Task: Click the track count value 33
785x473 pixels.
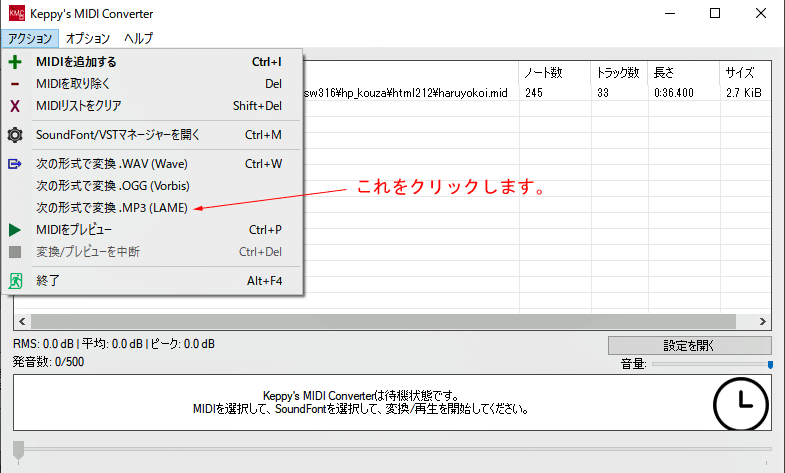Action: pos(603,93)
